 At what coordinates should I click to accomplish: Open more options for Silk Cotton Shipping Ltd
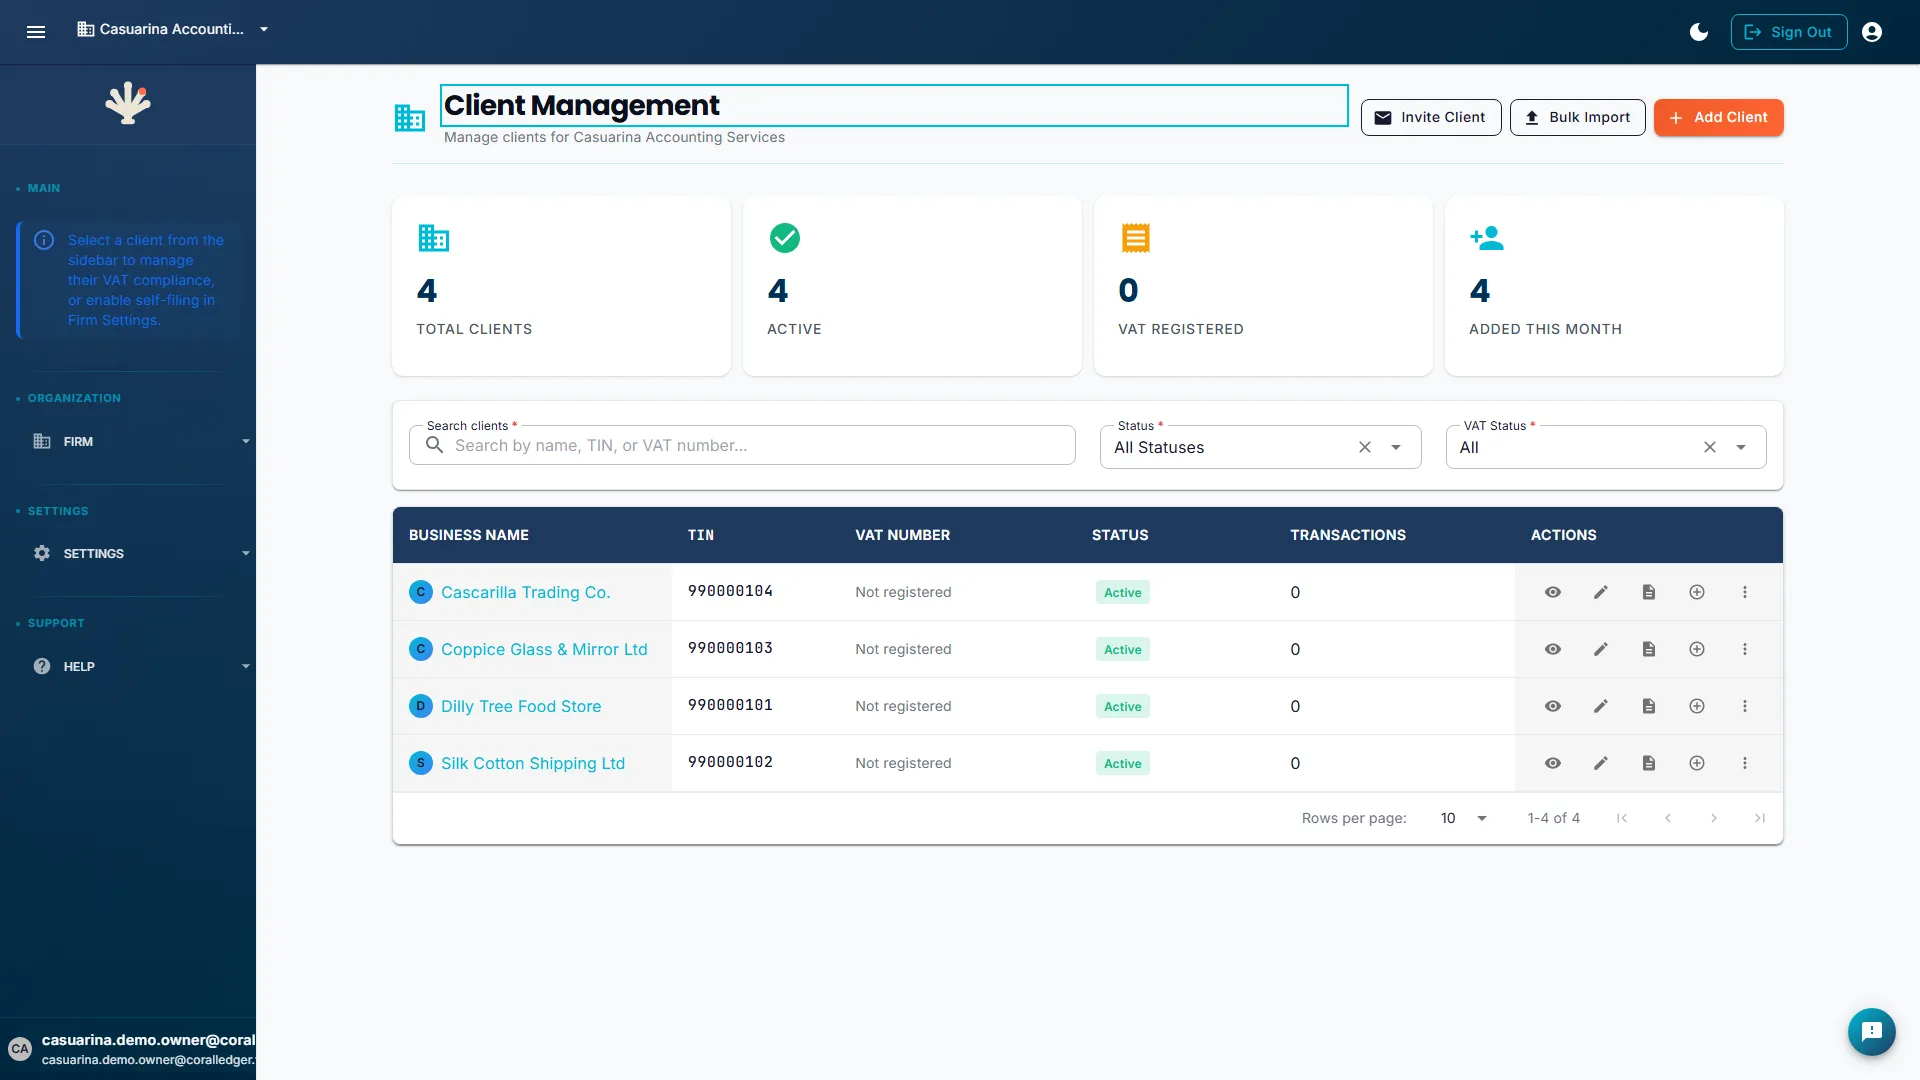pos(1745,763)
